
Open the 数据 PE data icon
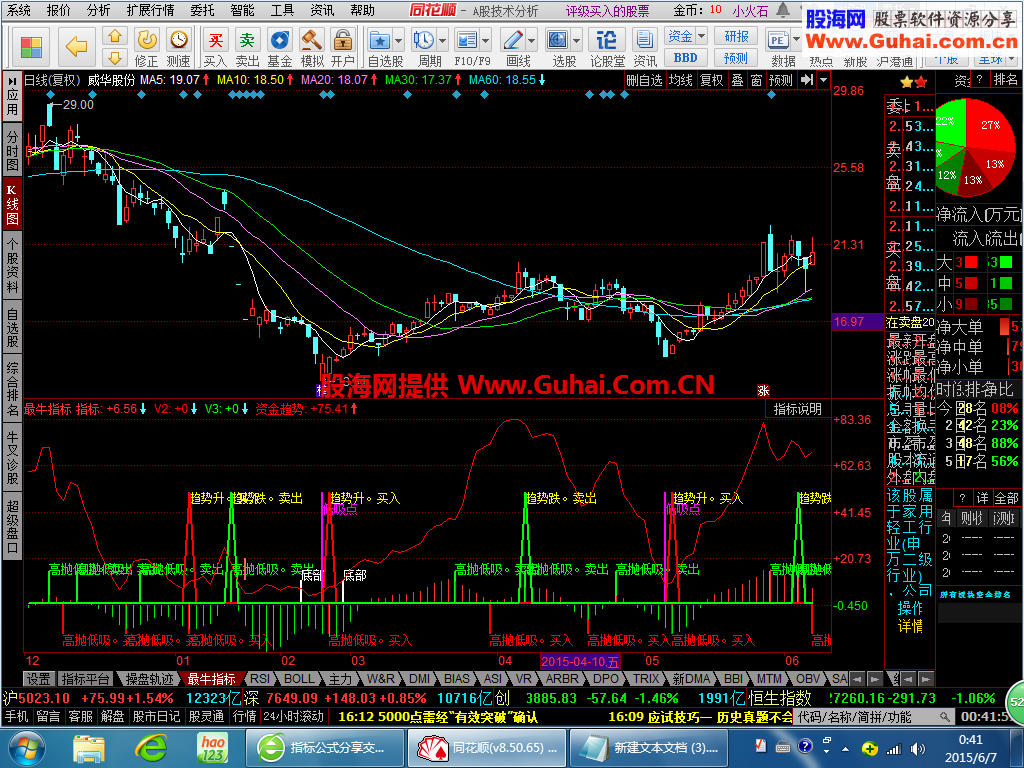coord(778,42)
